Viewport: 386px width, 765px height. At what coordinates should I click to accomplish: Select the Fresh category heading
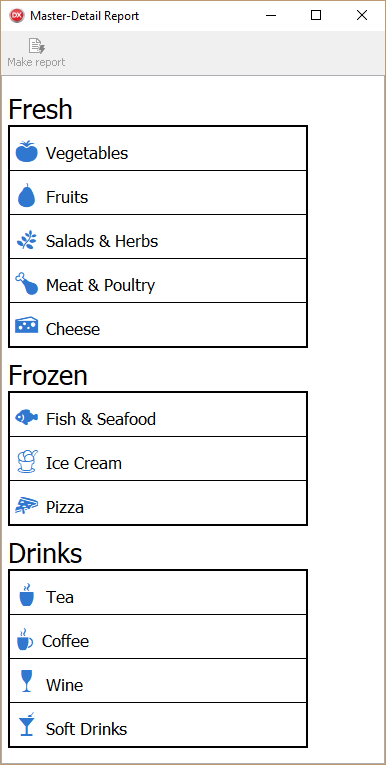tap(41, 109)
